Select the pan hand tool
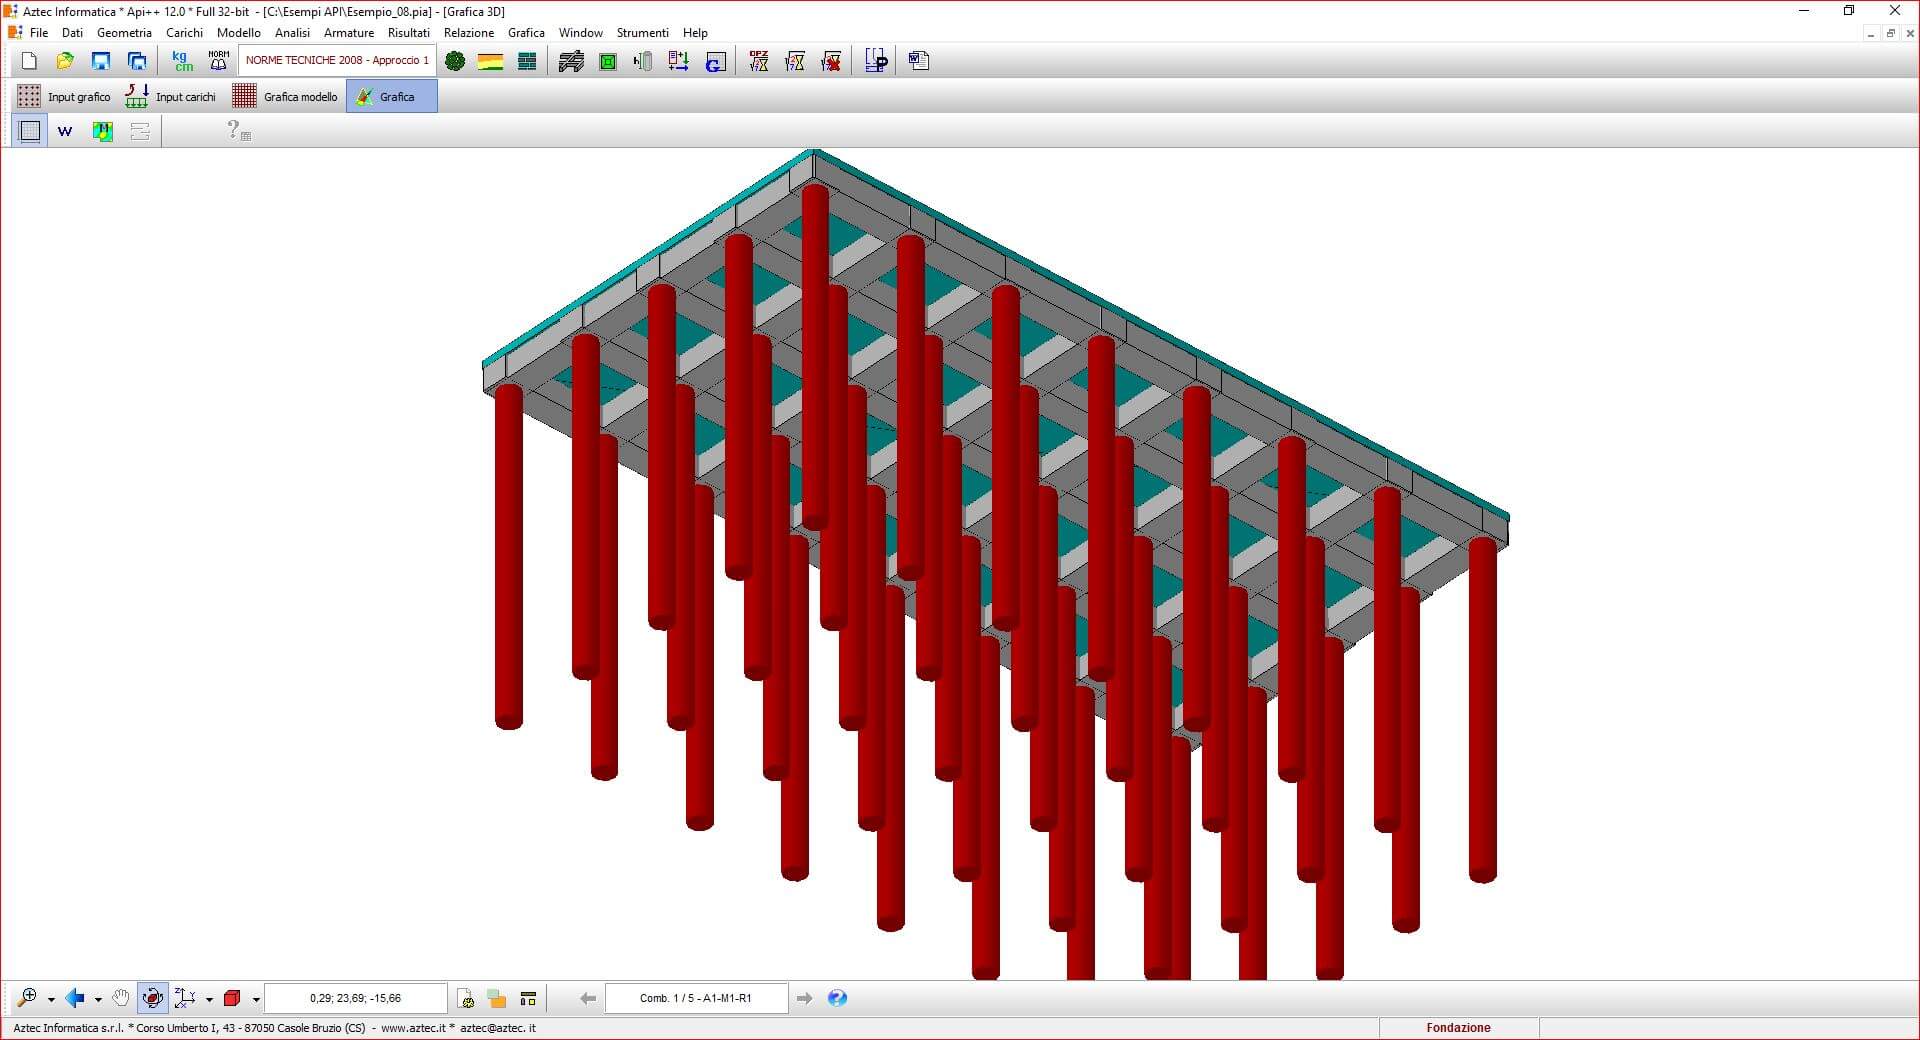 coord(121,998)
